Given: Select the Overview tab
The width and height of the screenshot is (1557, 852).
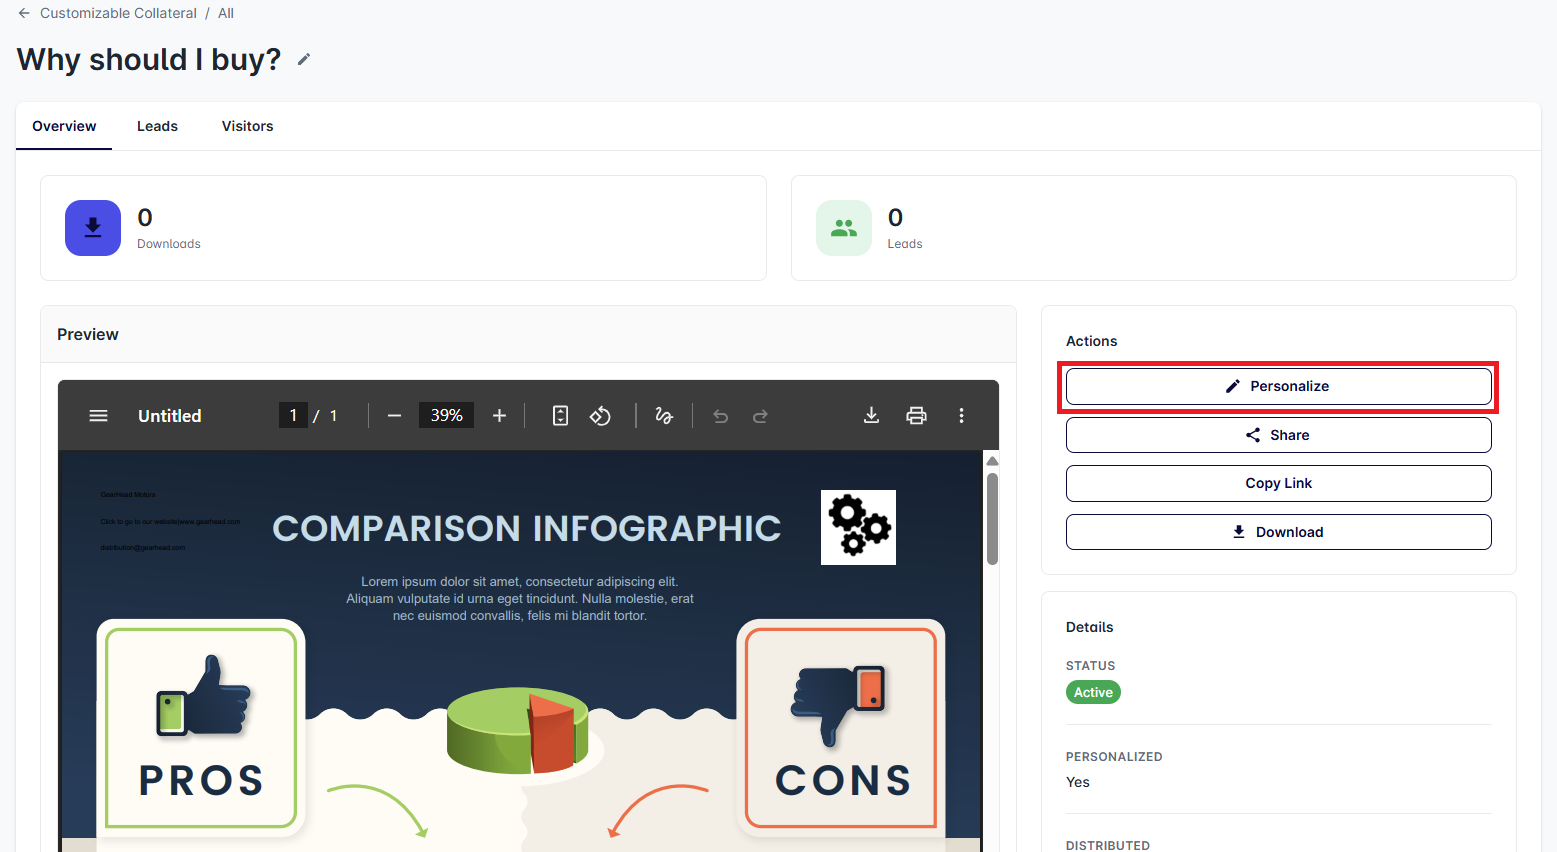Looking at the screenshot, I should 64,126.
